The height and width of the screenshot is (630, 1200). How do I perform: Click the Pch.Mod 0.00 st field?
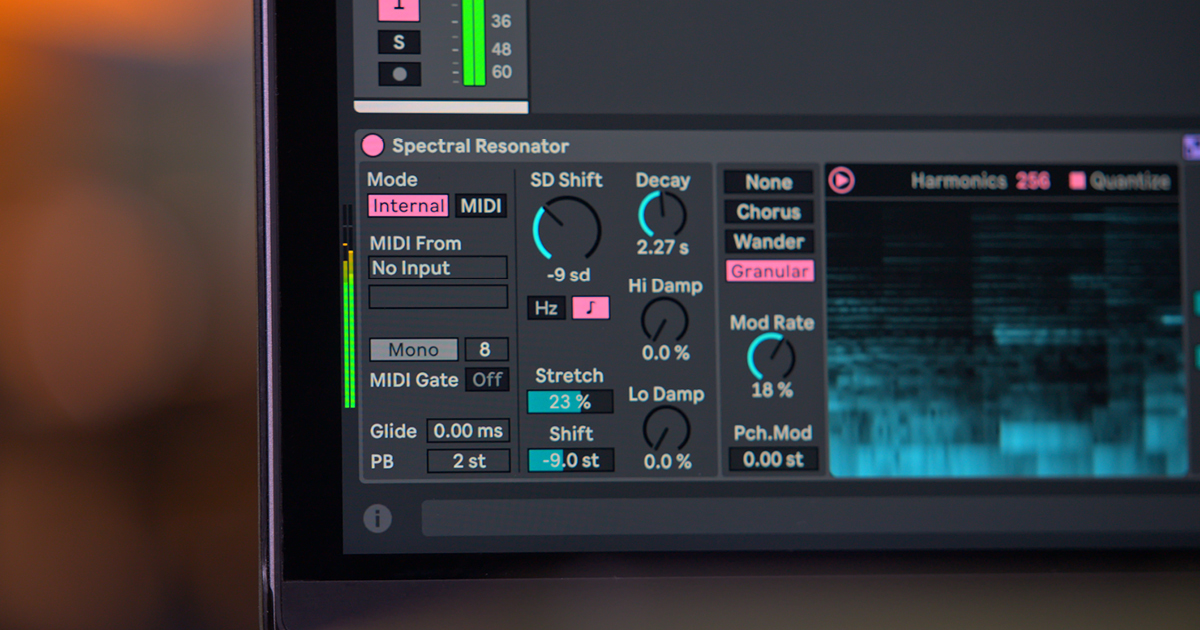(774, 460)
